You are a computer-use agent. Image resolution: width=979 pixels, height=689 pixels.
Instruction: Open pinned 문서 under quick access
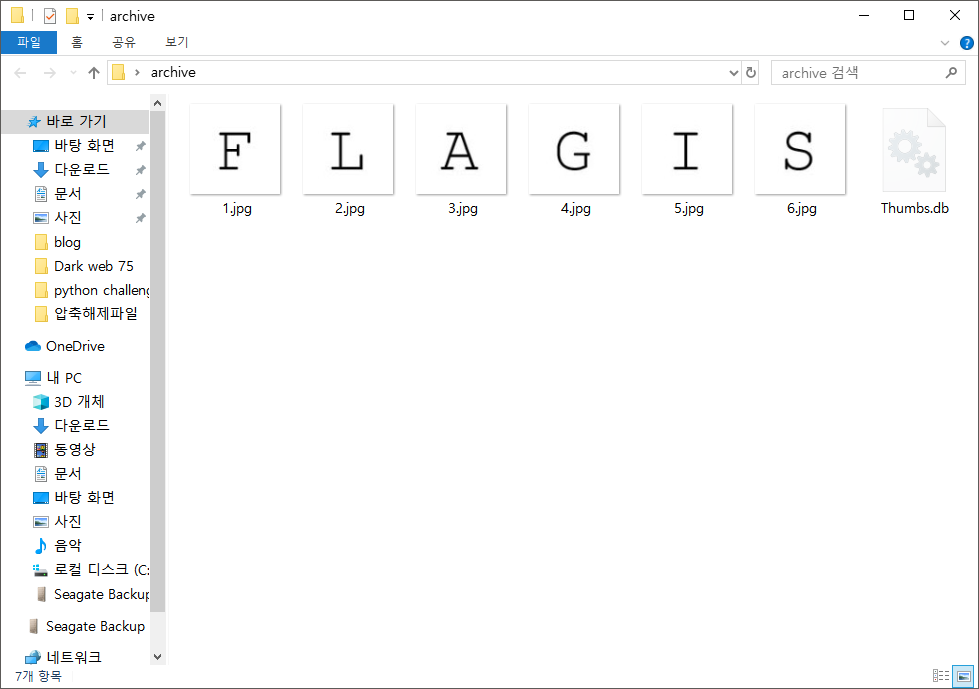[68, 193]
